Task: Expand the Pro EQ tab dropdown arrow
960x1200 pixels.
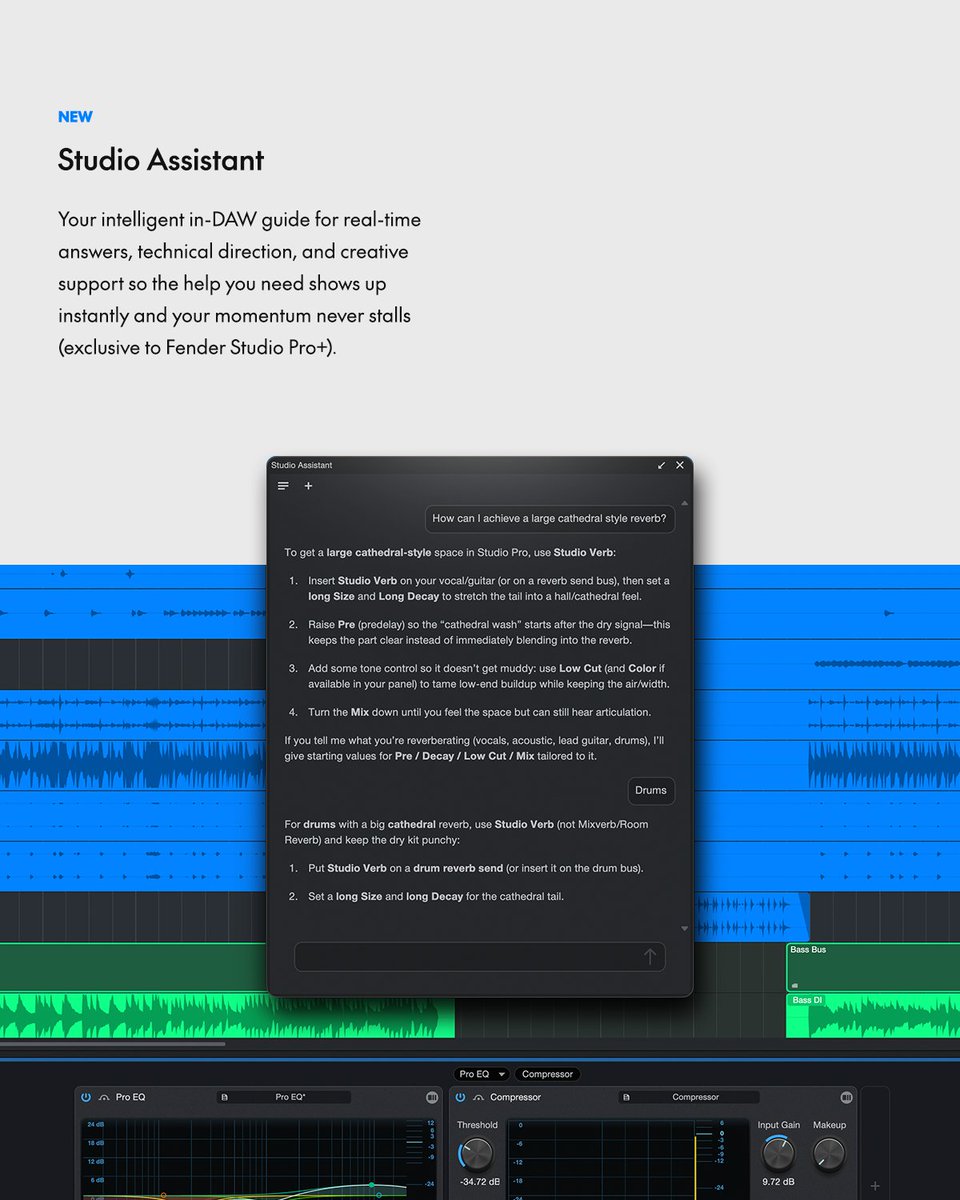Action: [502, 1074]
